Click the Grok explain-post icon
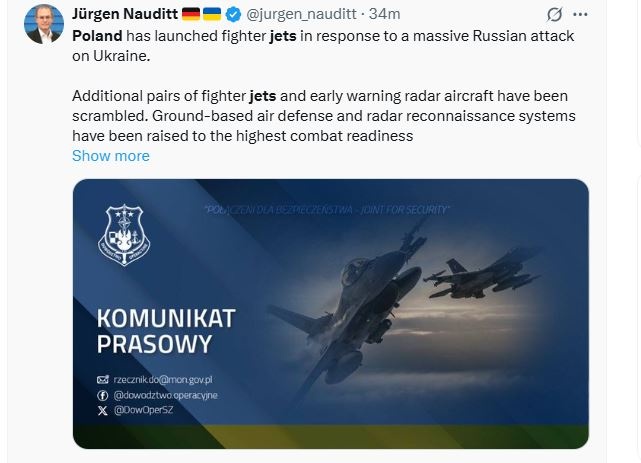 [x=555, y=15]
